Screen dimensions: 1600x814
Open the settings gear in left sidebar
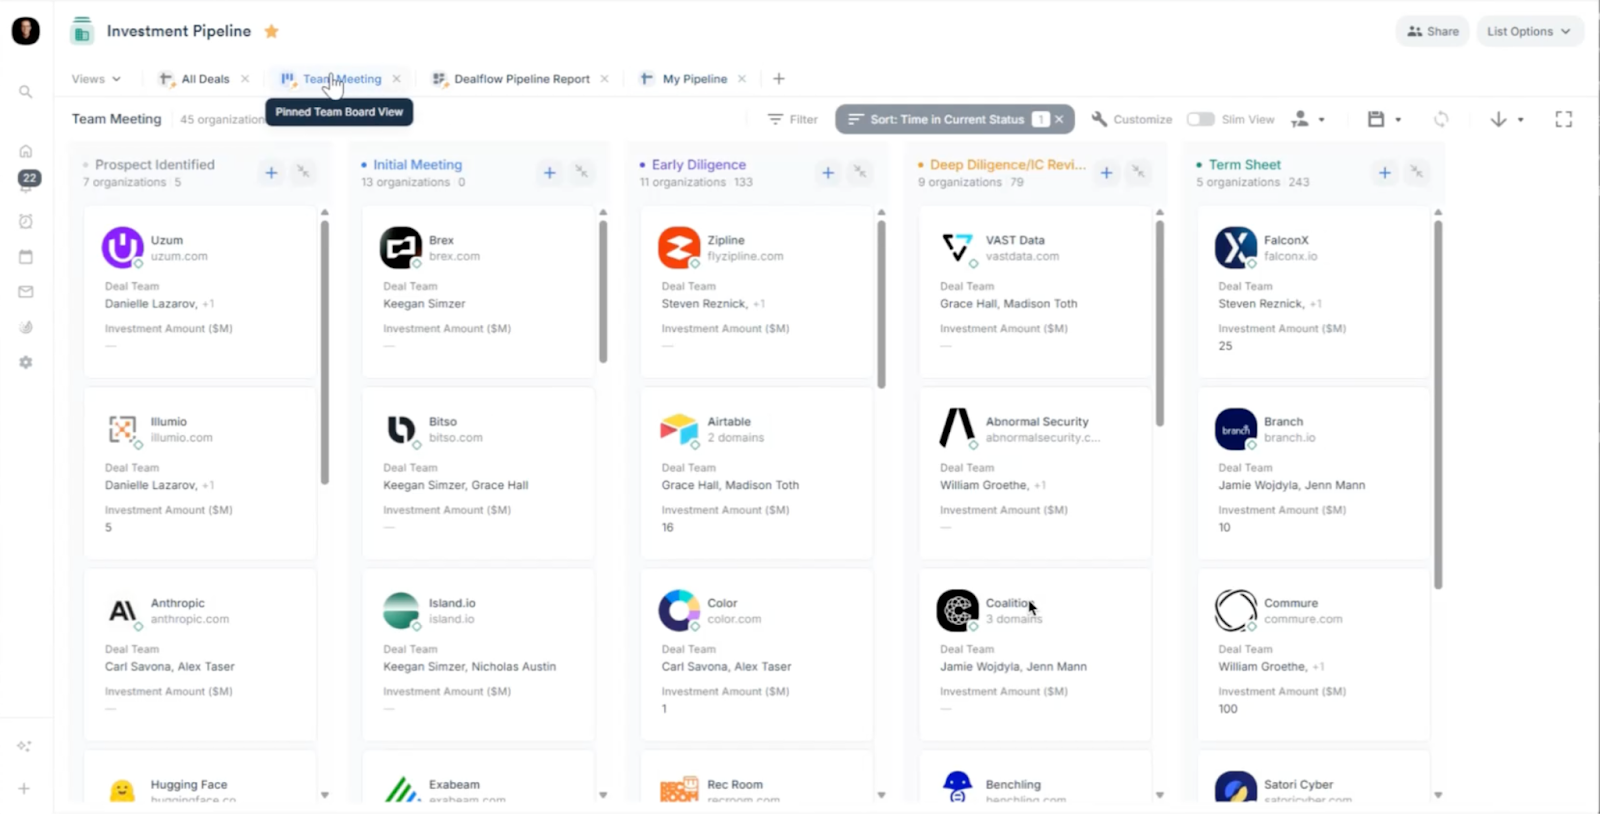[x=26, y=362]
